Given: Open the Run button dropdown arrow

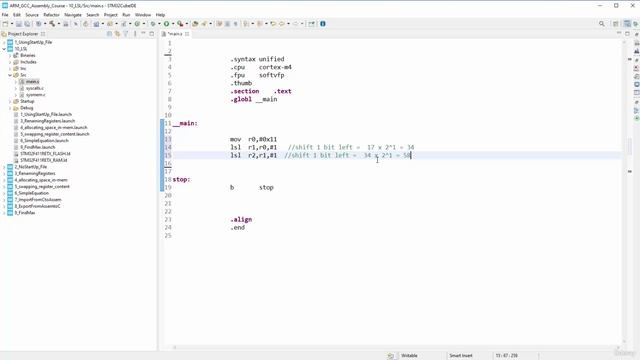Looking at the screenshot, I should point(173,24).
